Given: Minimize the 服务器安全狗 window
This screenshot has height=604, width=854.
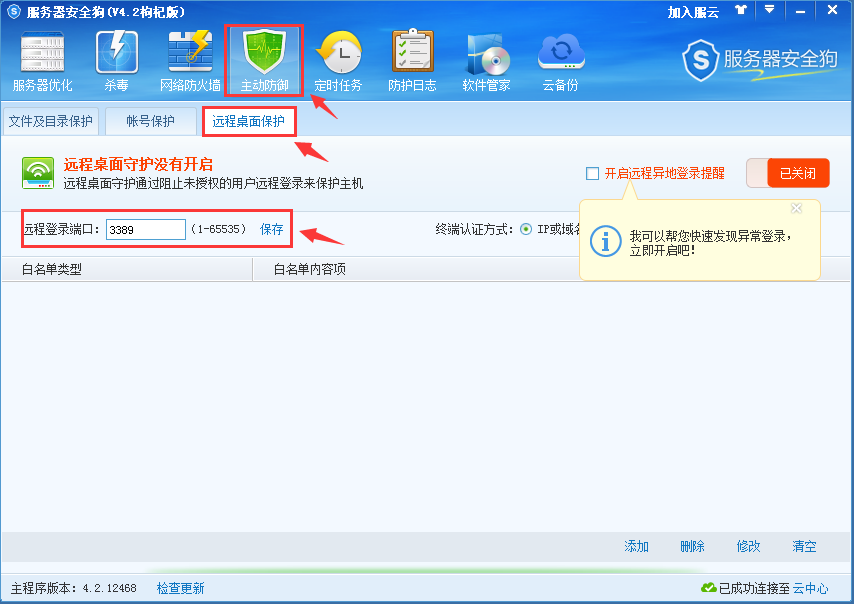Looking at the screenshot, I should click(x=800, y=11).
